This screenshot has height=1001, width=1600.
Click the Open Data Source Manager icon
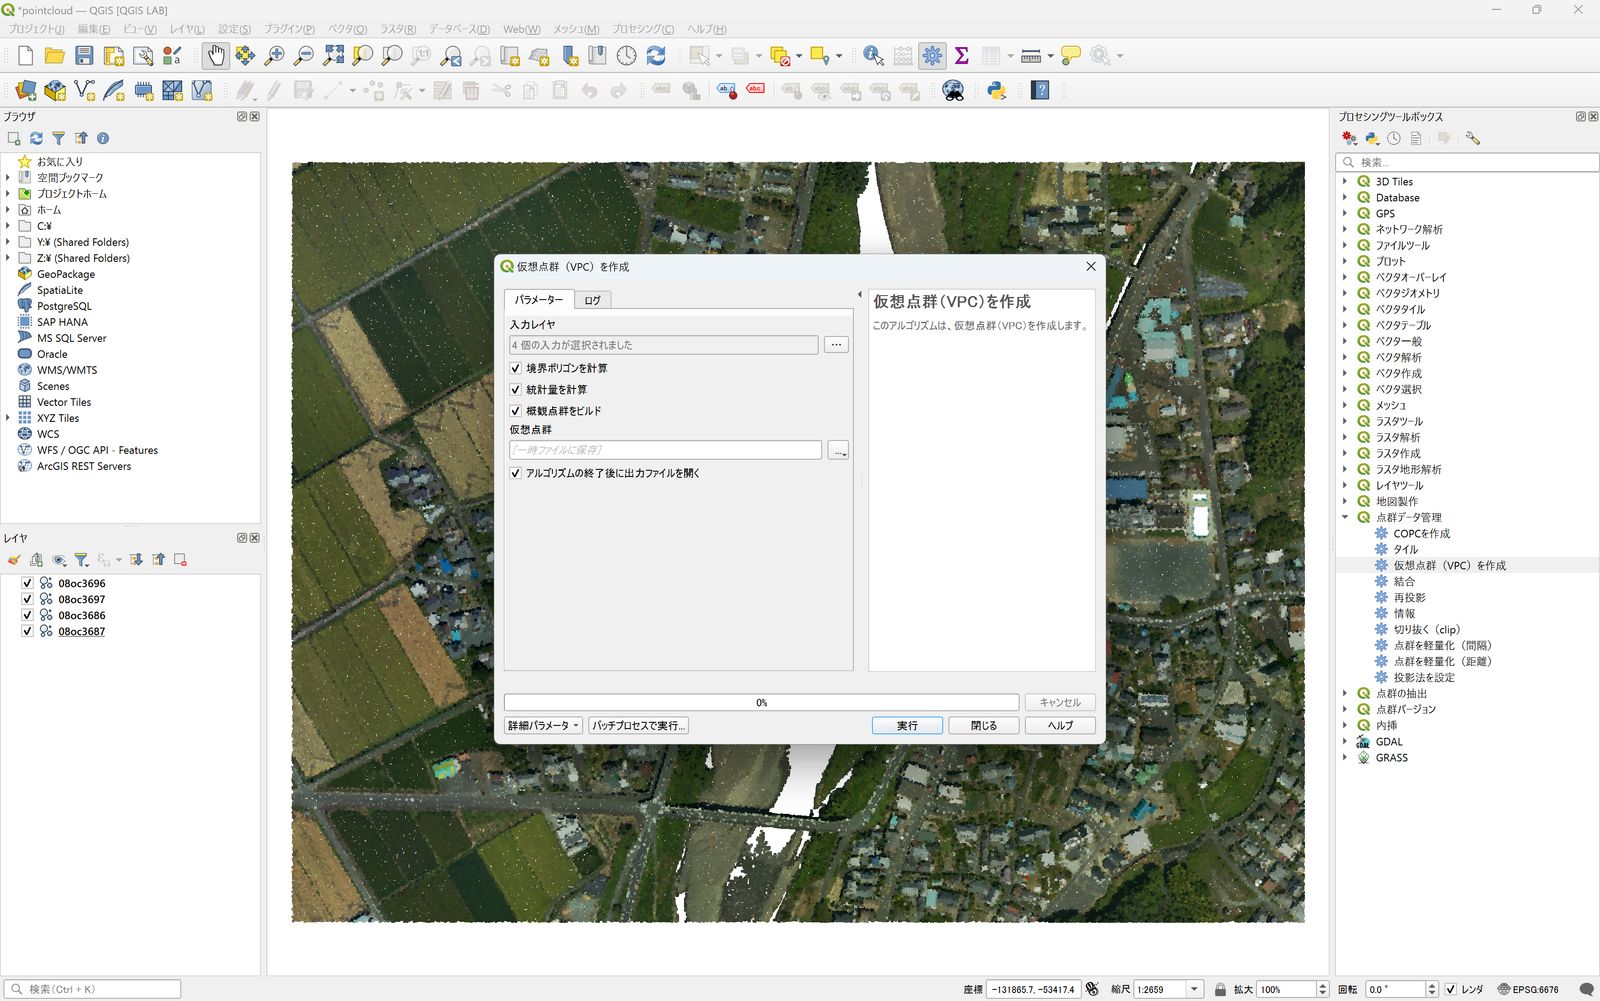click(x=25, y=91)
